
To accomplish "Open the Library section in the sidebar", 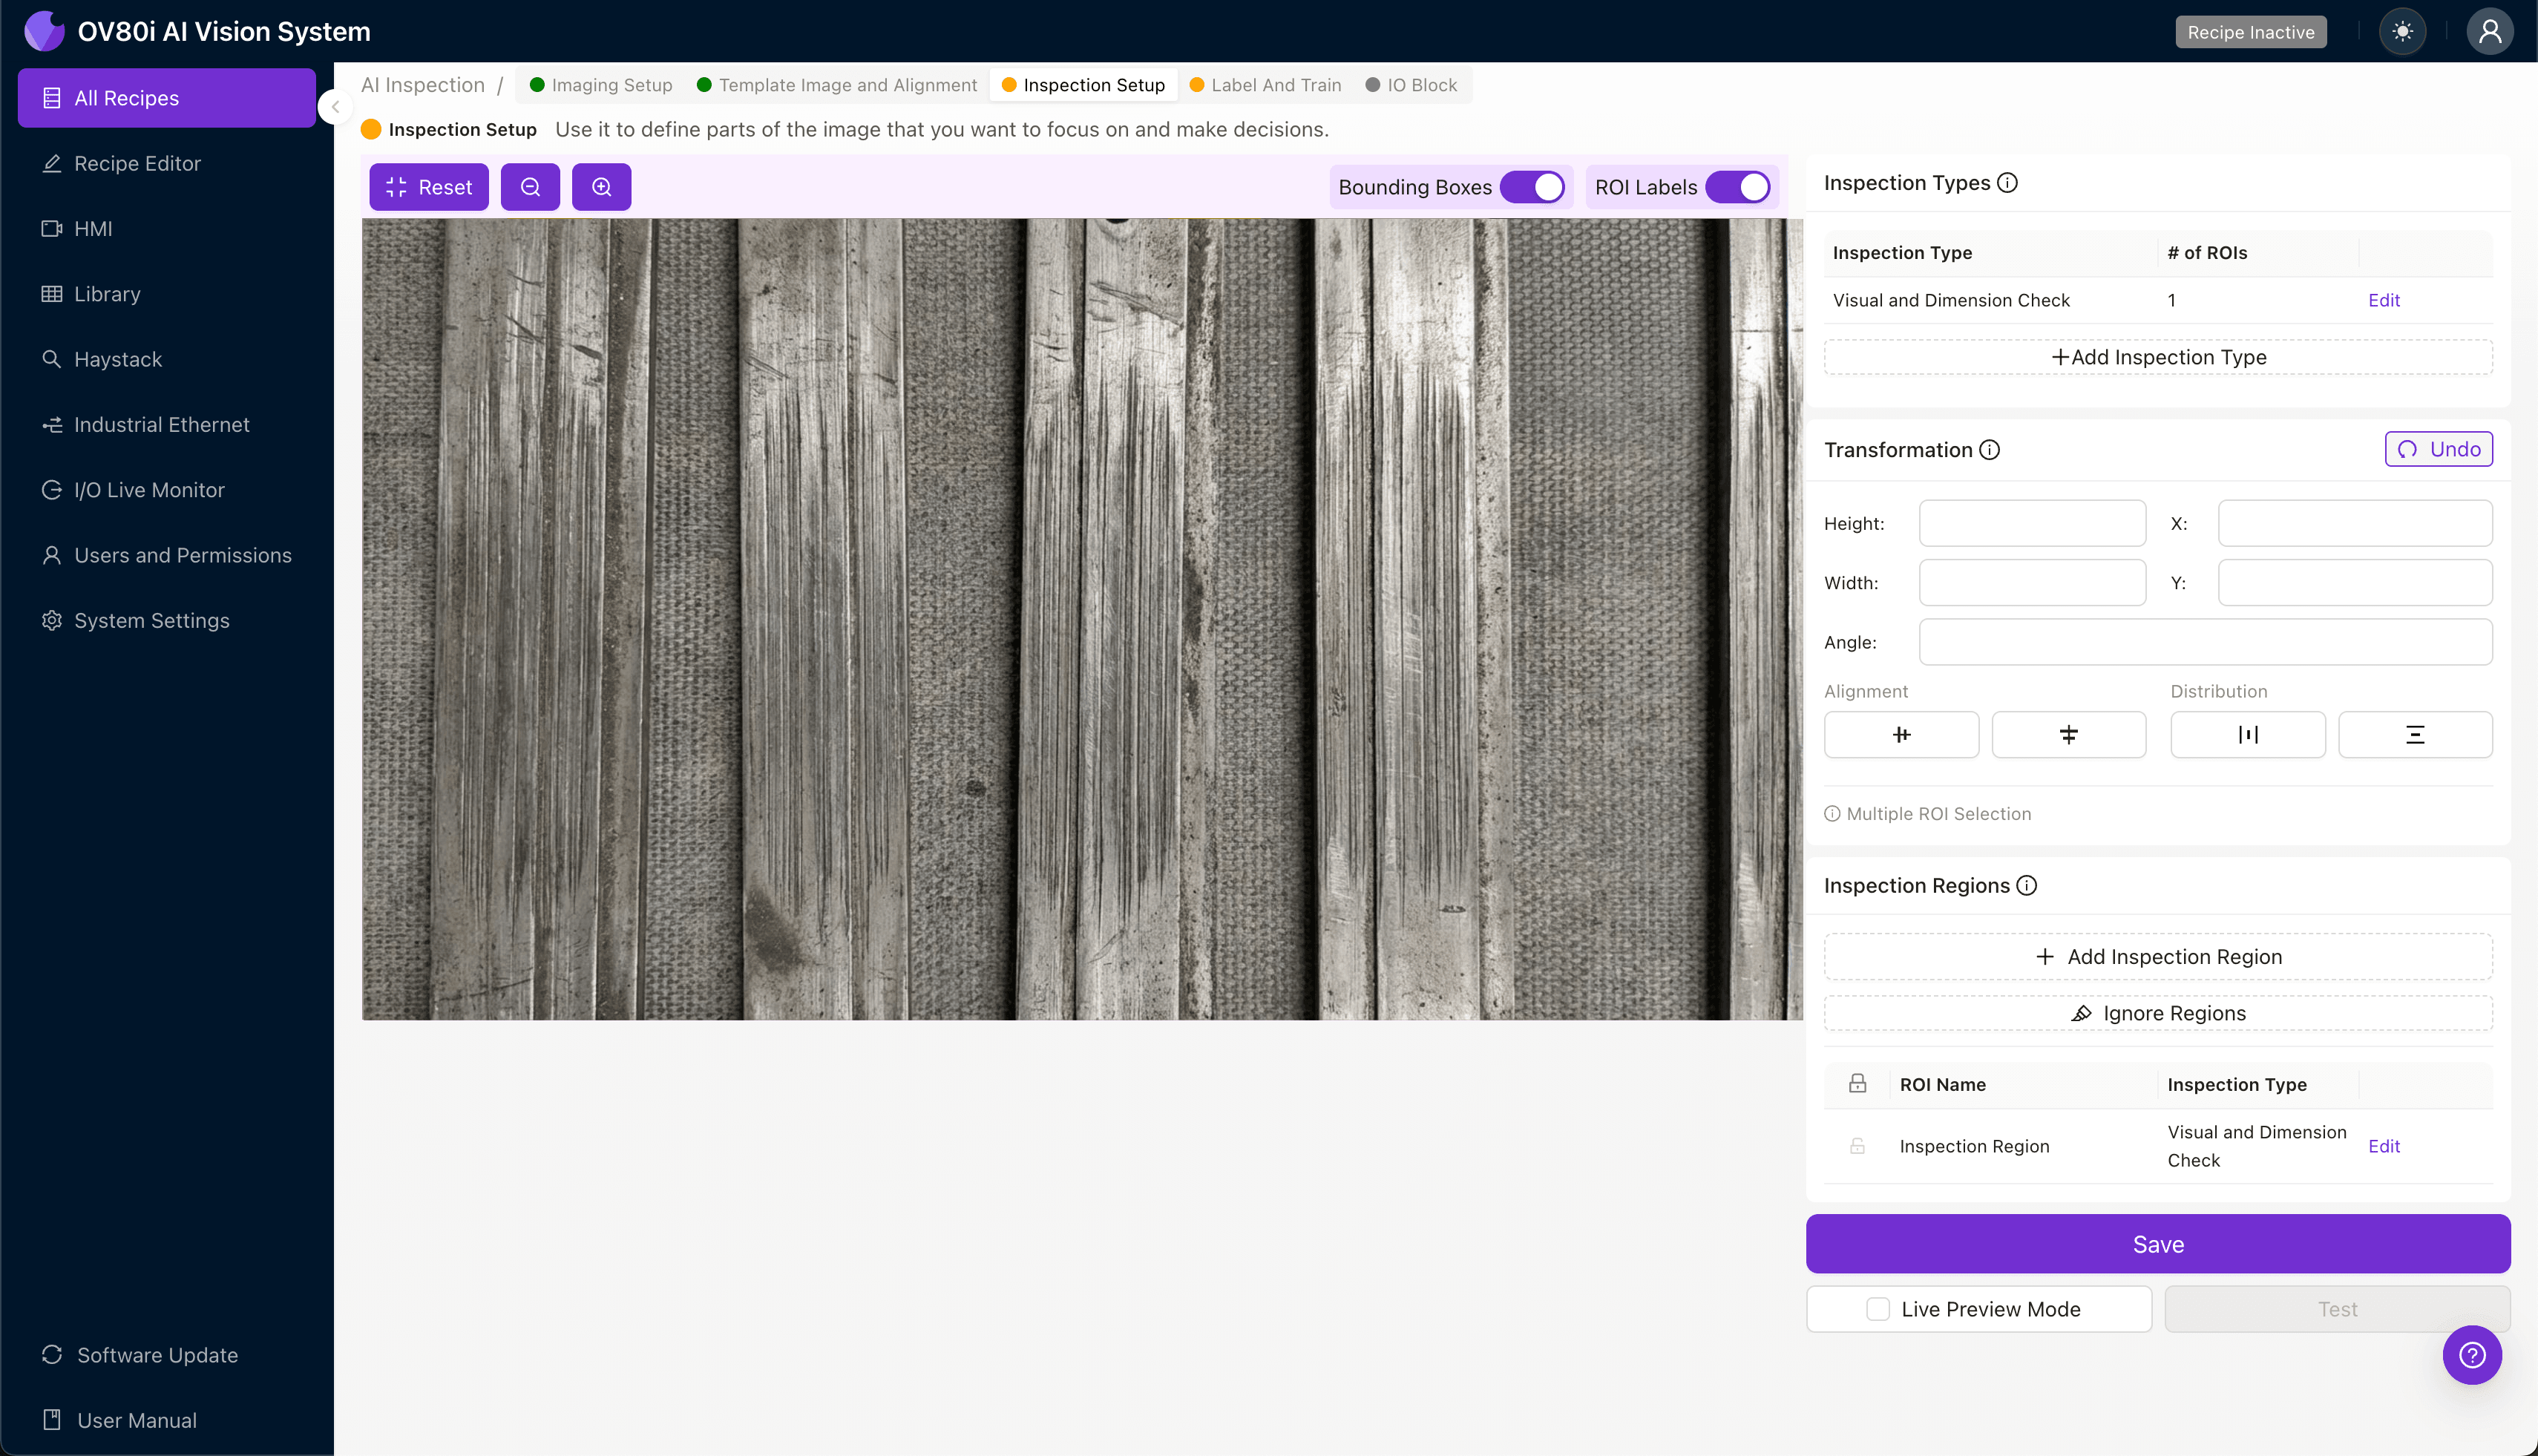I will pos(107,293).
